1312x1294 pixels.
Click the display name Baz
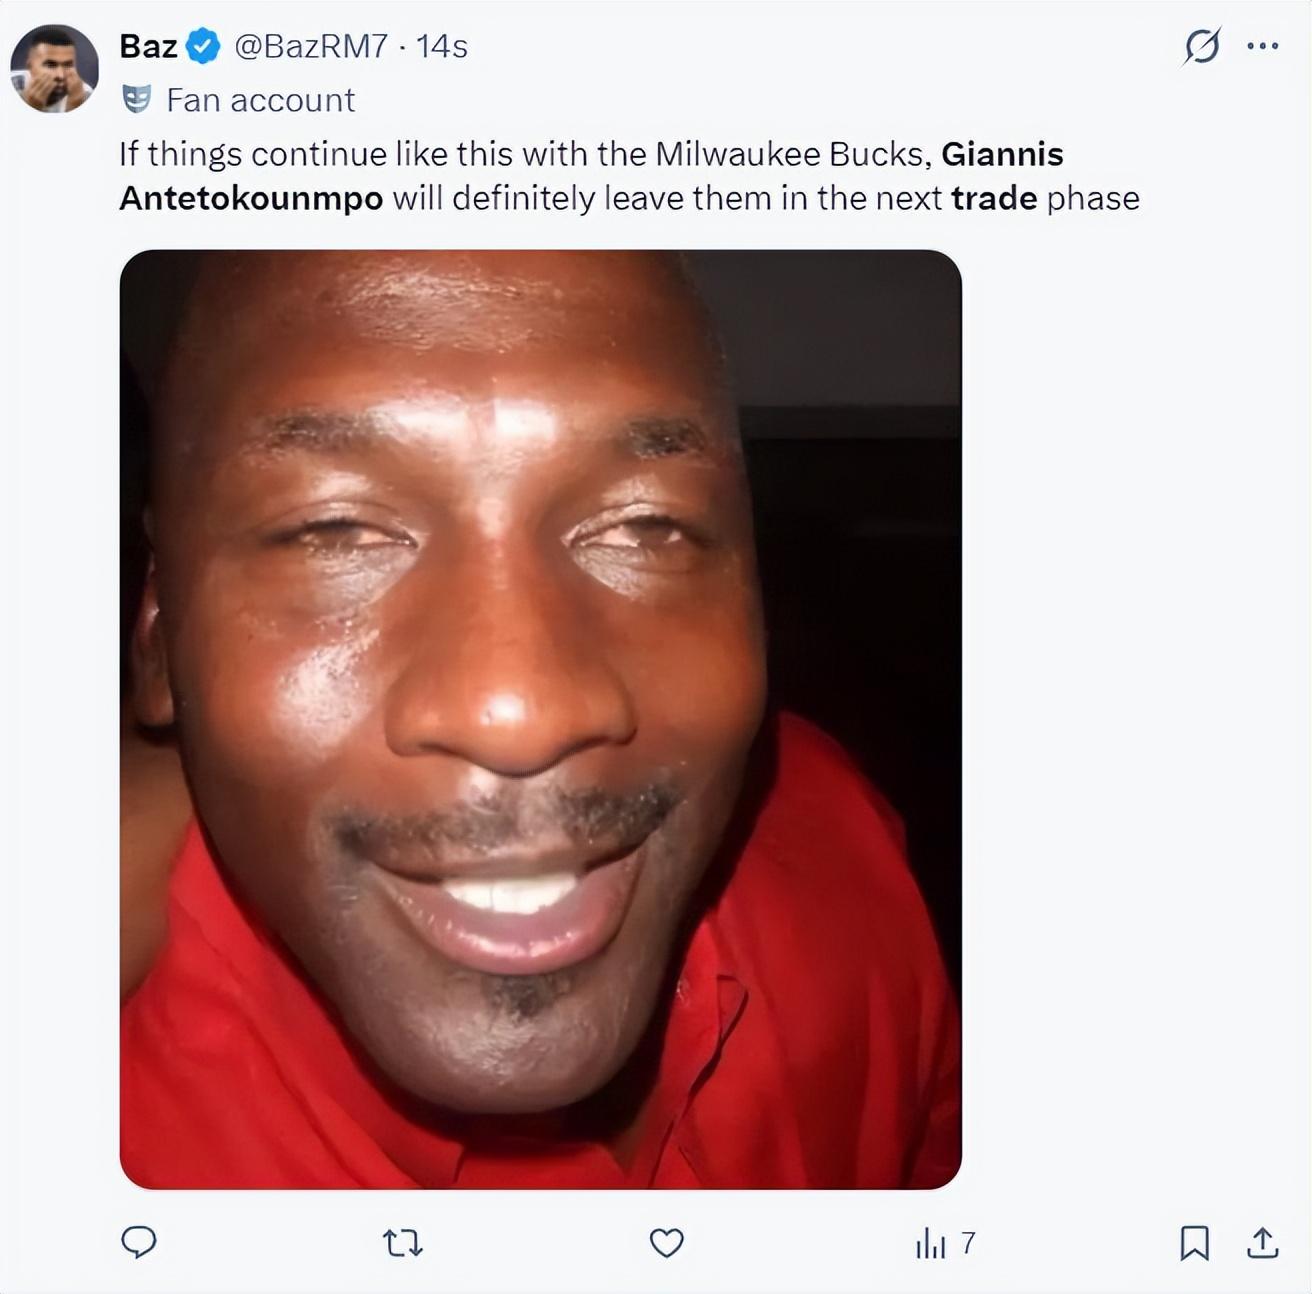click(x=148, y=46)
